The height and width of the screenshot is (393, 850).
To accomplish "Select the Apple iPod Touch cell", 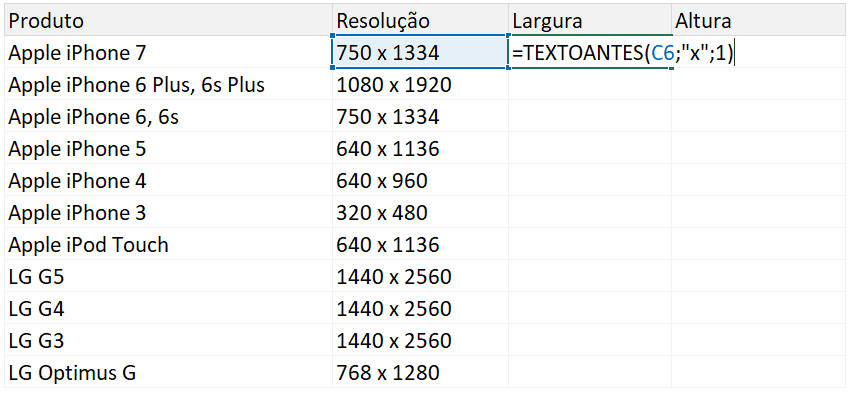I will click(169, 244).
